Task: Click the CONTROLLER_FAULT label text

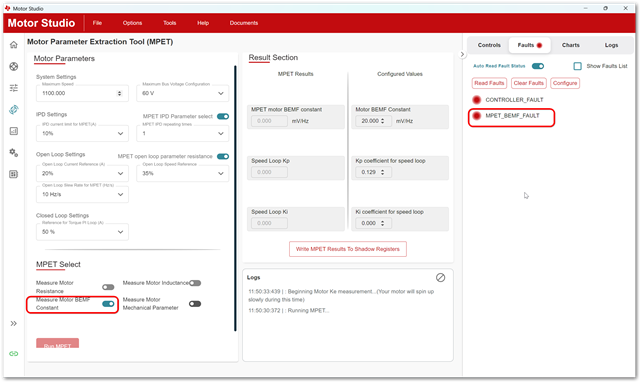Action: pyautogui.click(x=514, y=100)
